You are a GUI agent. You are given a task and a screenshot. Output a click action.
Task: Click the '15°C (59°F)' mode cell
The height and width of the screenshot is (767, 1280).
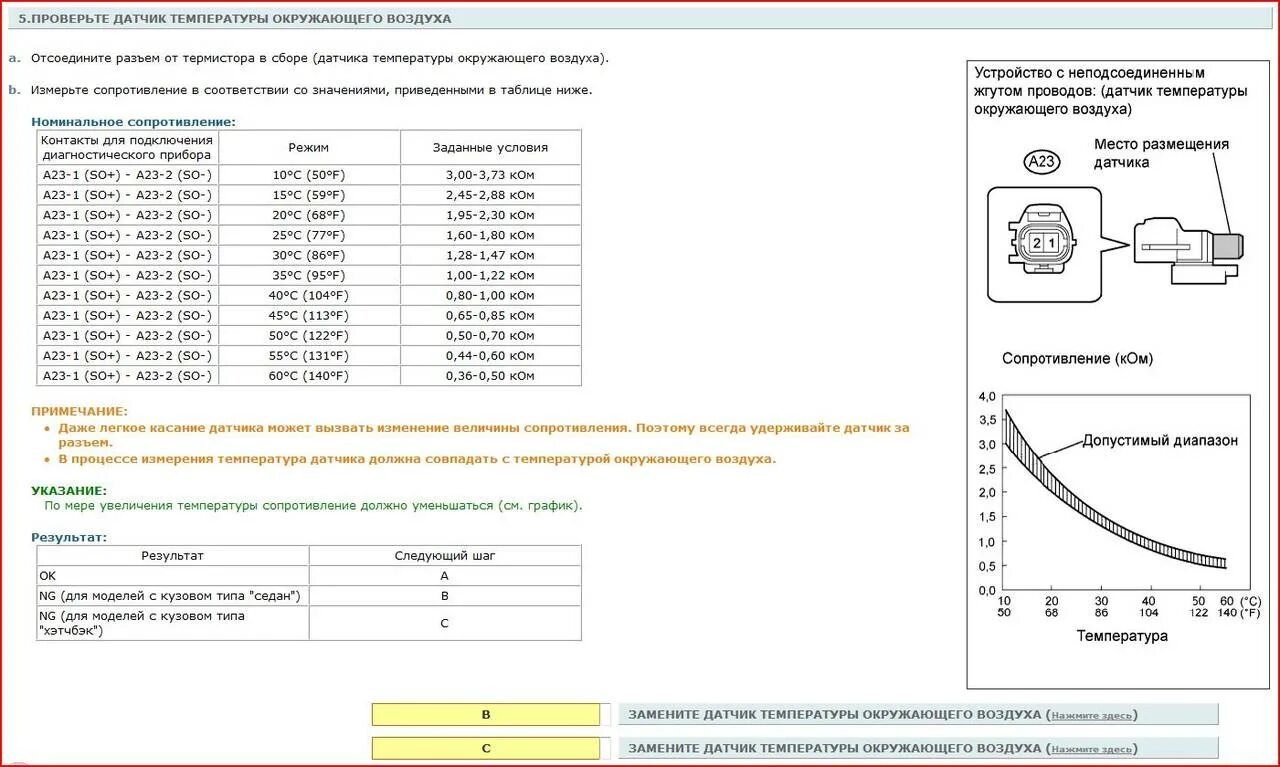point(309,195)
